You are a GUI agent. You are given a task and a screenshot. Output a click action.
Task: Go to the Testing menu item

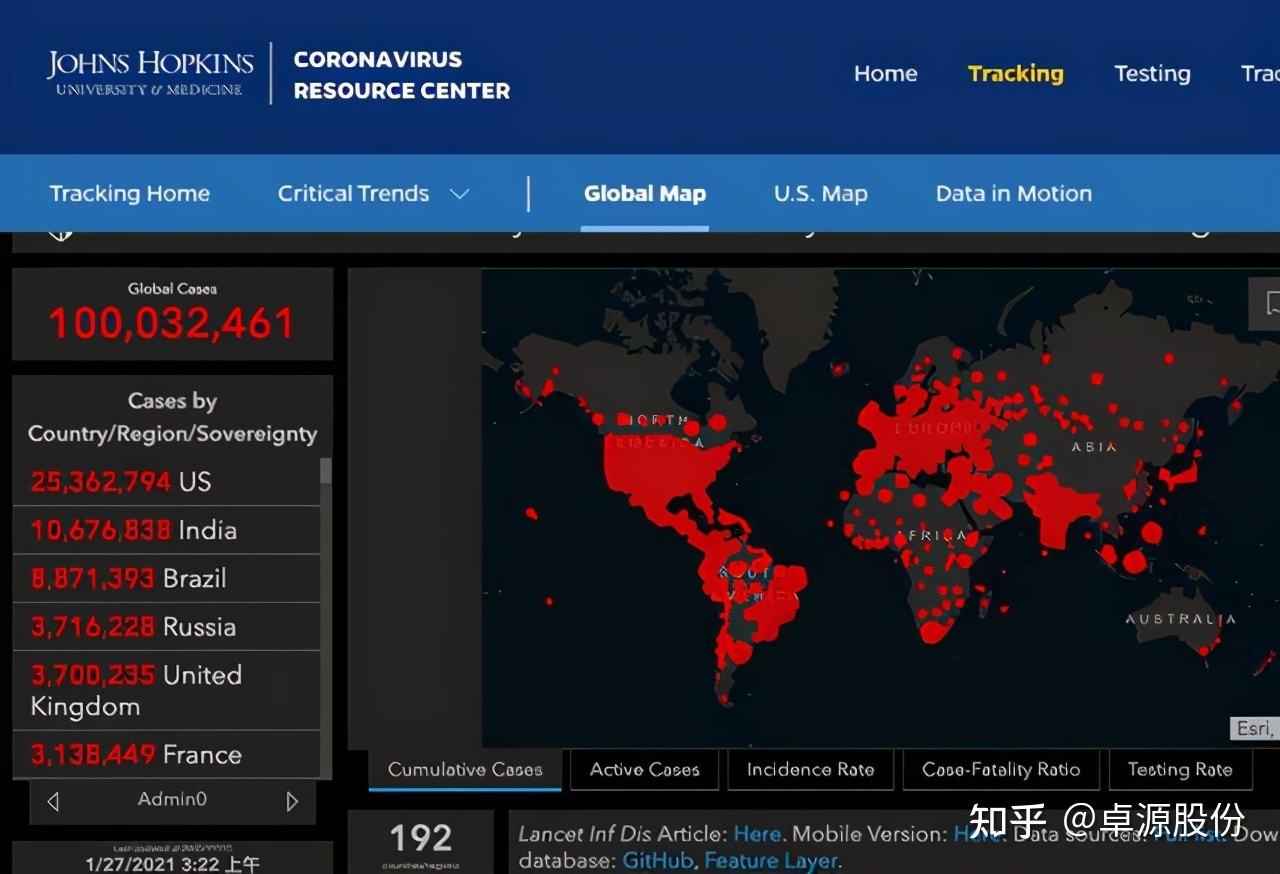tap(1152, 73)
